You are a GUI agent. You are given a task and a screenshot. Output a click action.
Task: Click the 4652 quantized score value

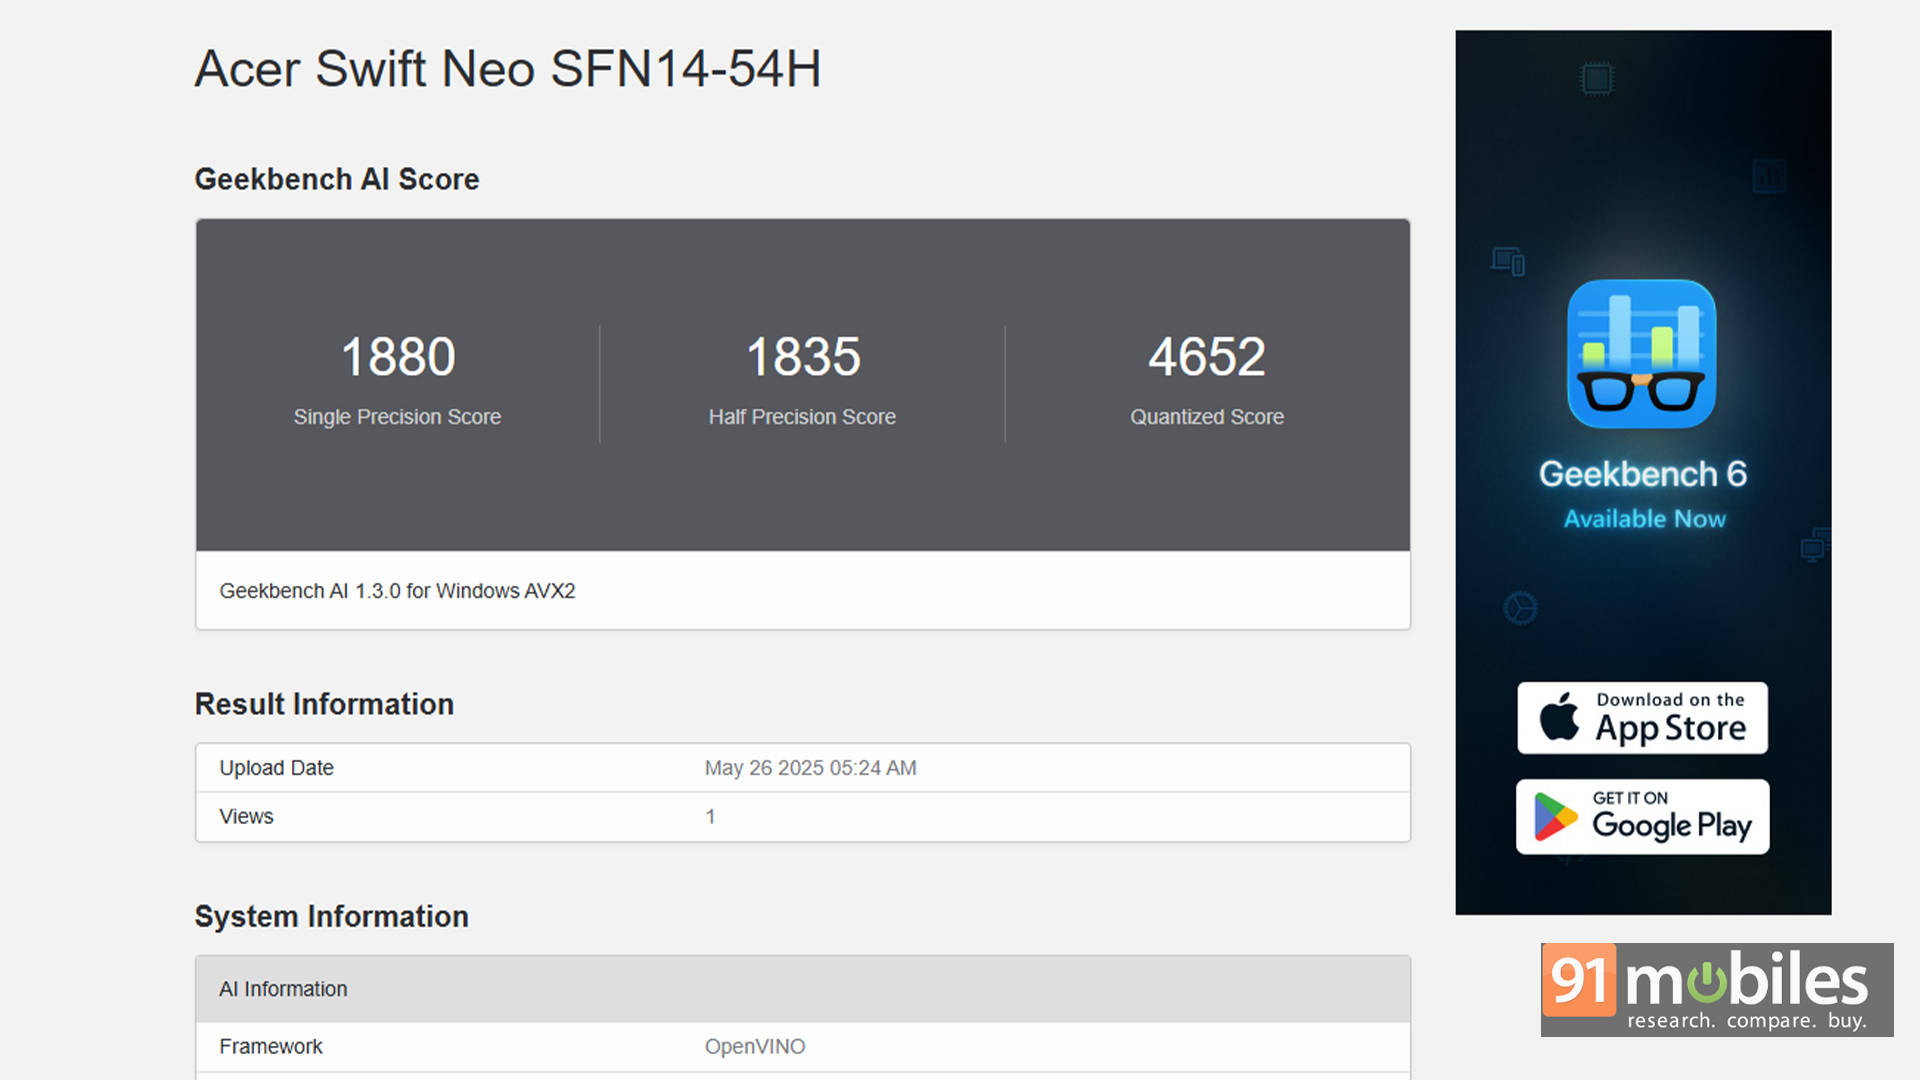(1207, 357)
